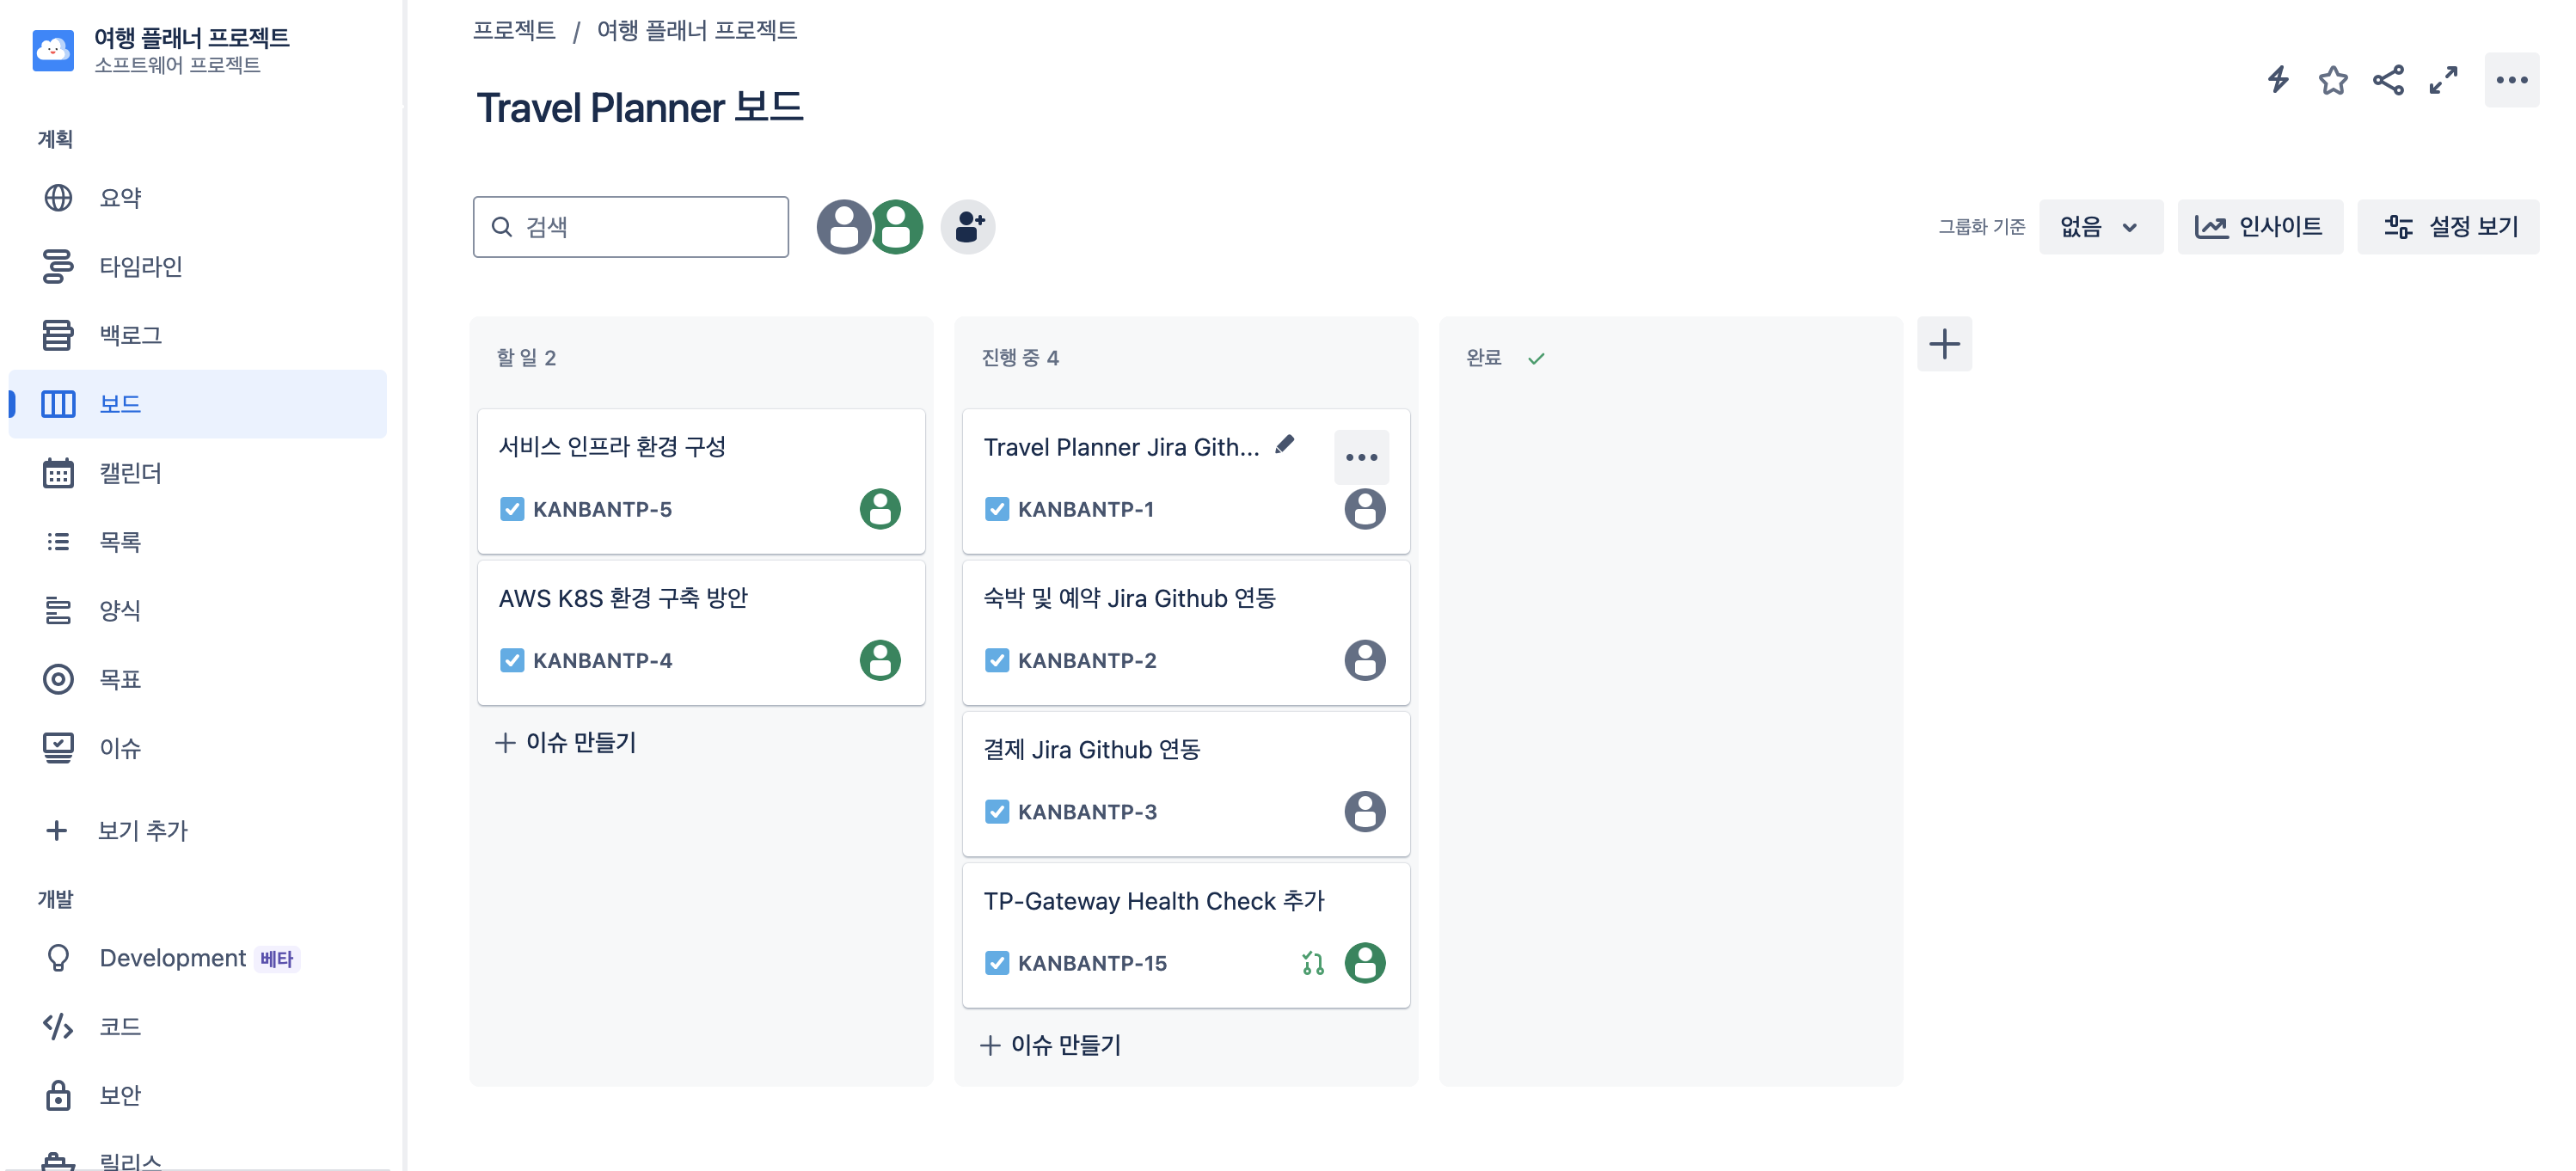
Task: Click pull request icon on KANBANTP-15
Action: pyautogui.click(x=1312, y=962)
